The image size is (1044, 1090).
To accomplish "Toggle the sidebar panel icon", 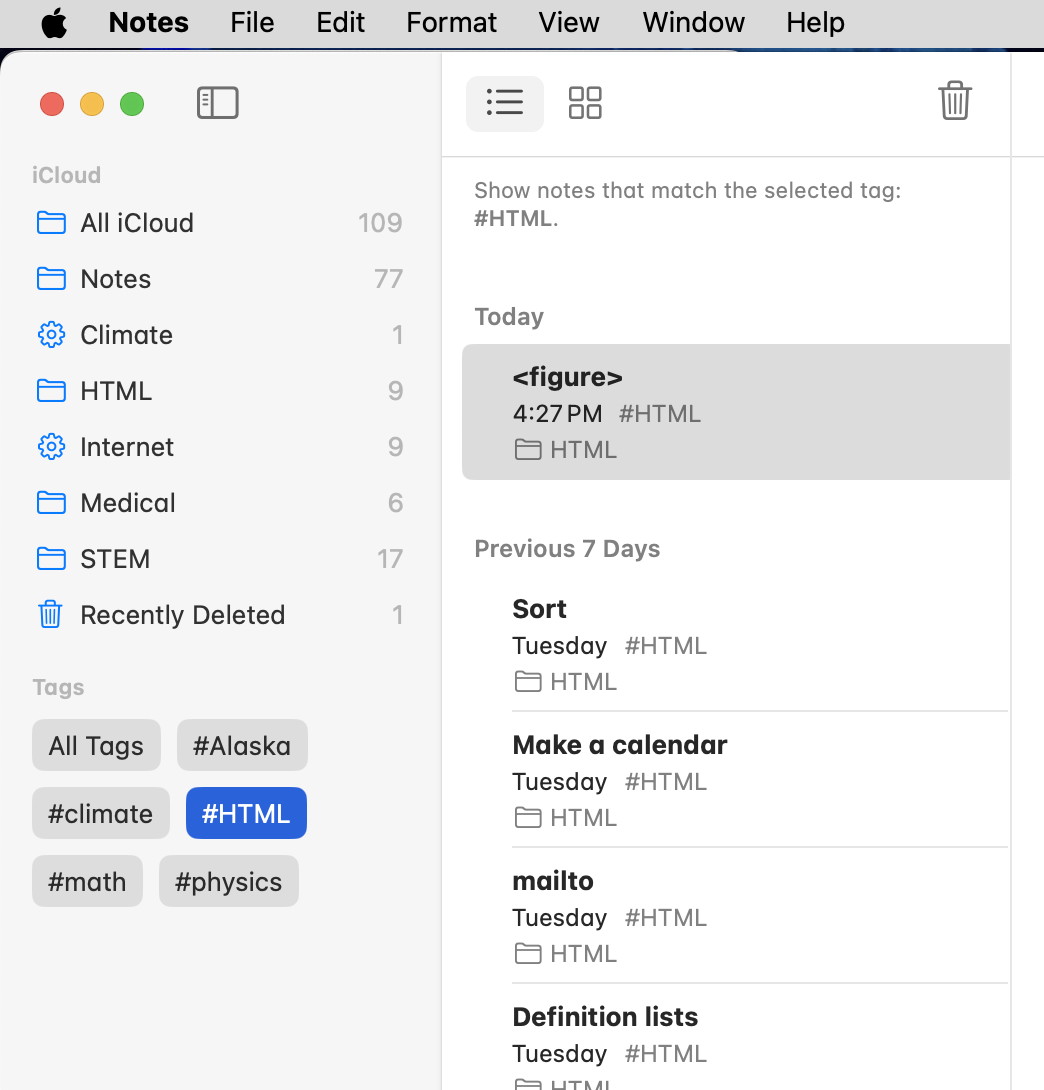I will click(x=218, y=103).
